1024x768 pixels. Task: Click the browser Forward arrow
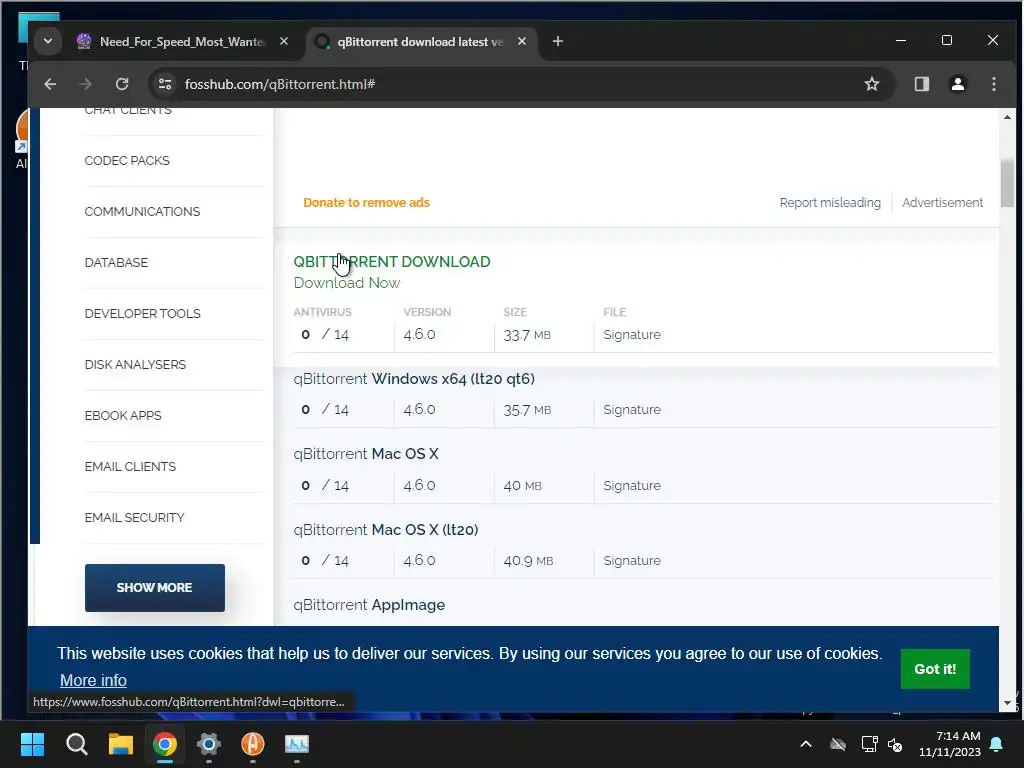coord(86,84)
